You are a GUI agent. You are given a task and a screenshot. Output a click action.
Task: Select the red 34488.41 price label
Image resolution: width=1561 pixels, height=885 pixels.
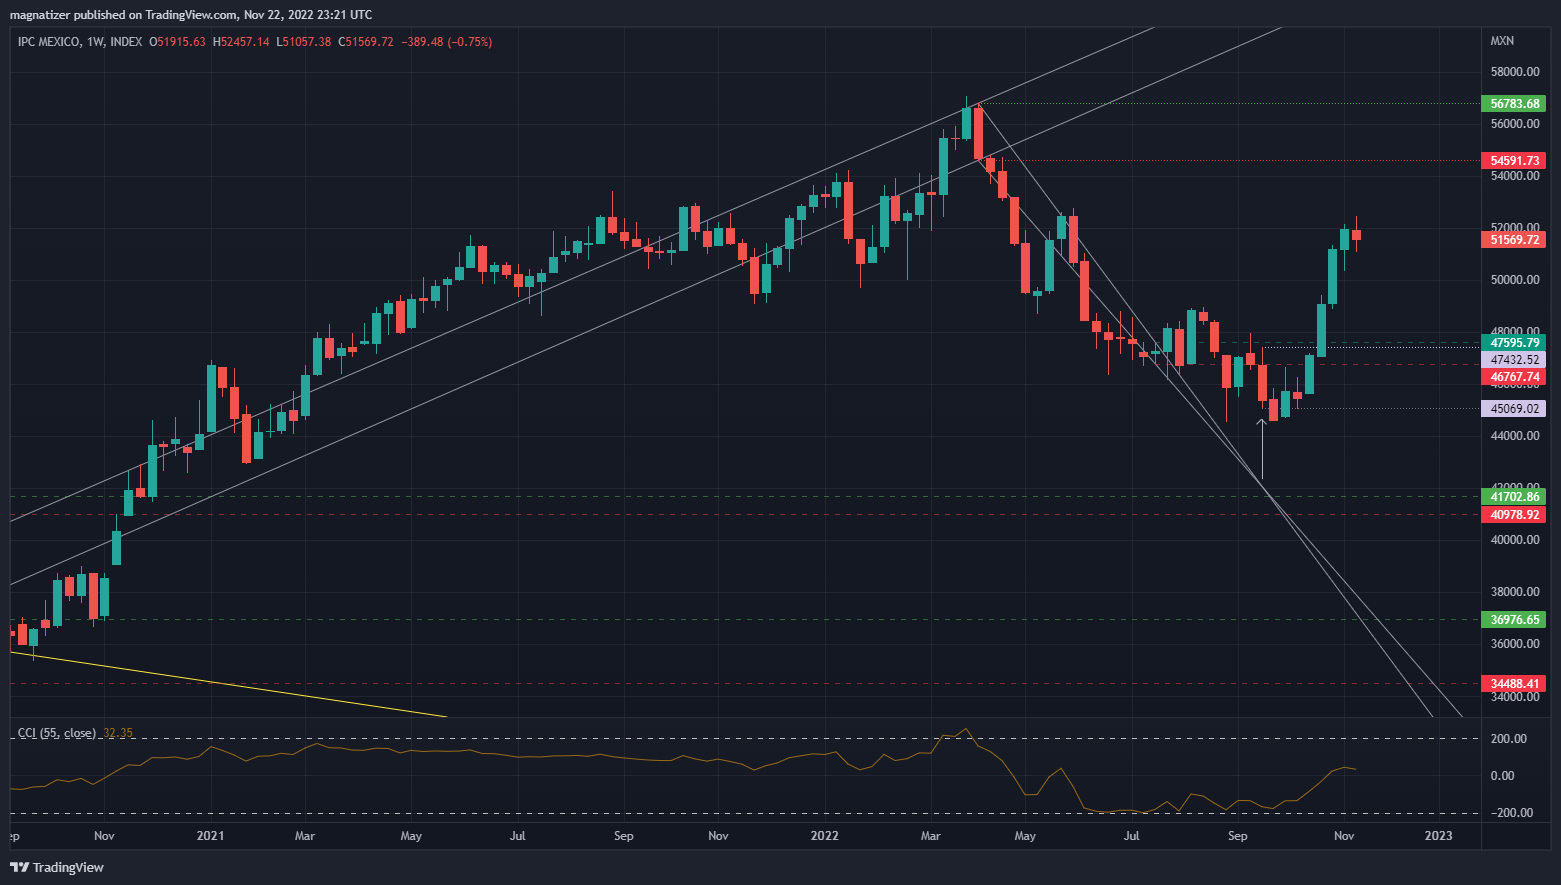1514,684
